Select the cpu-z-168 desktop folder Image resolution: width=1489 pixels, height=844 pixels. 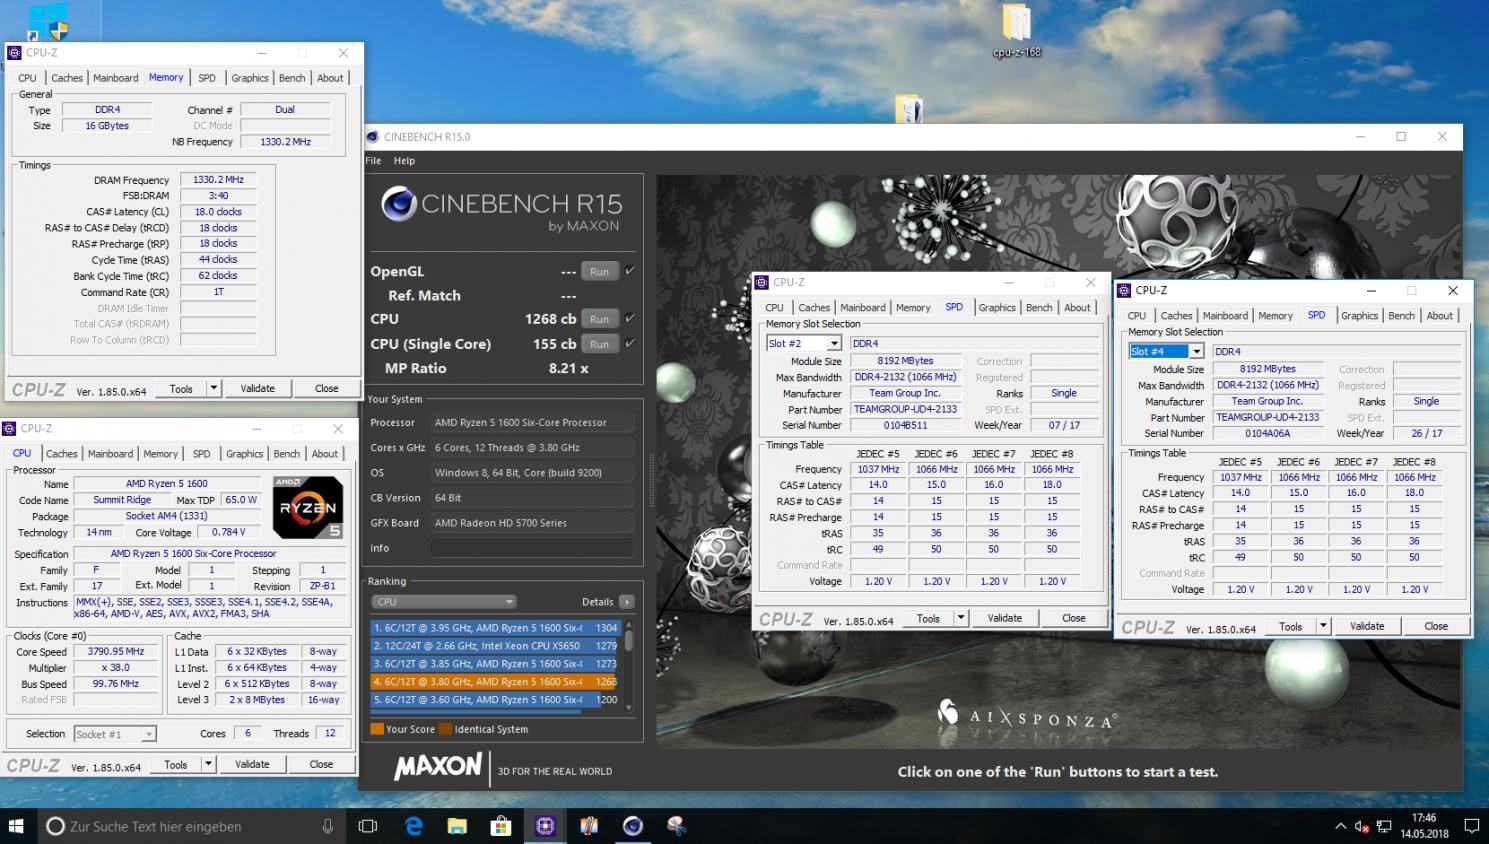(x=1016, y=32)
